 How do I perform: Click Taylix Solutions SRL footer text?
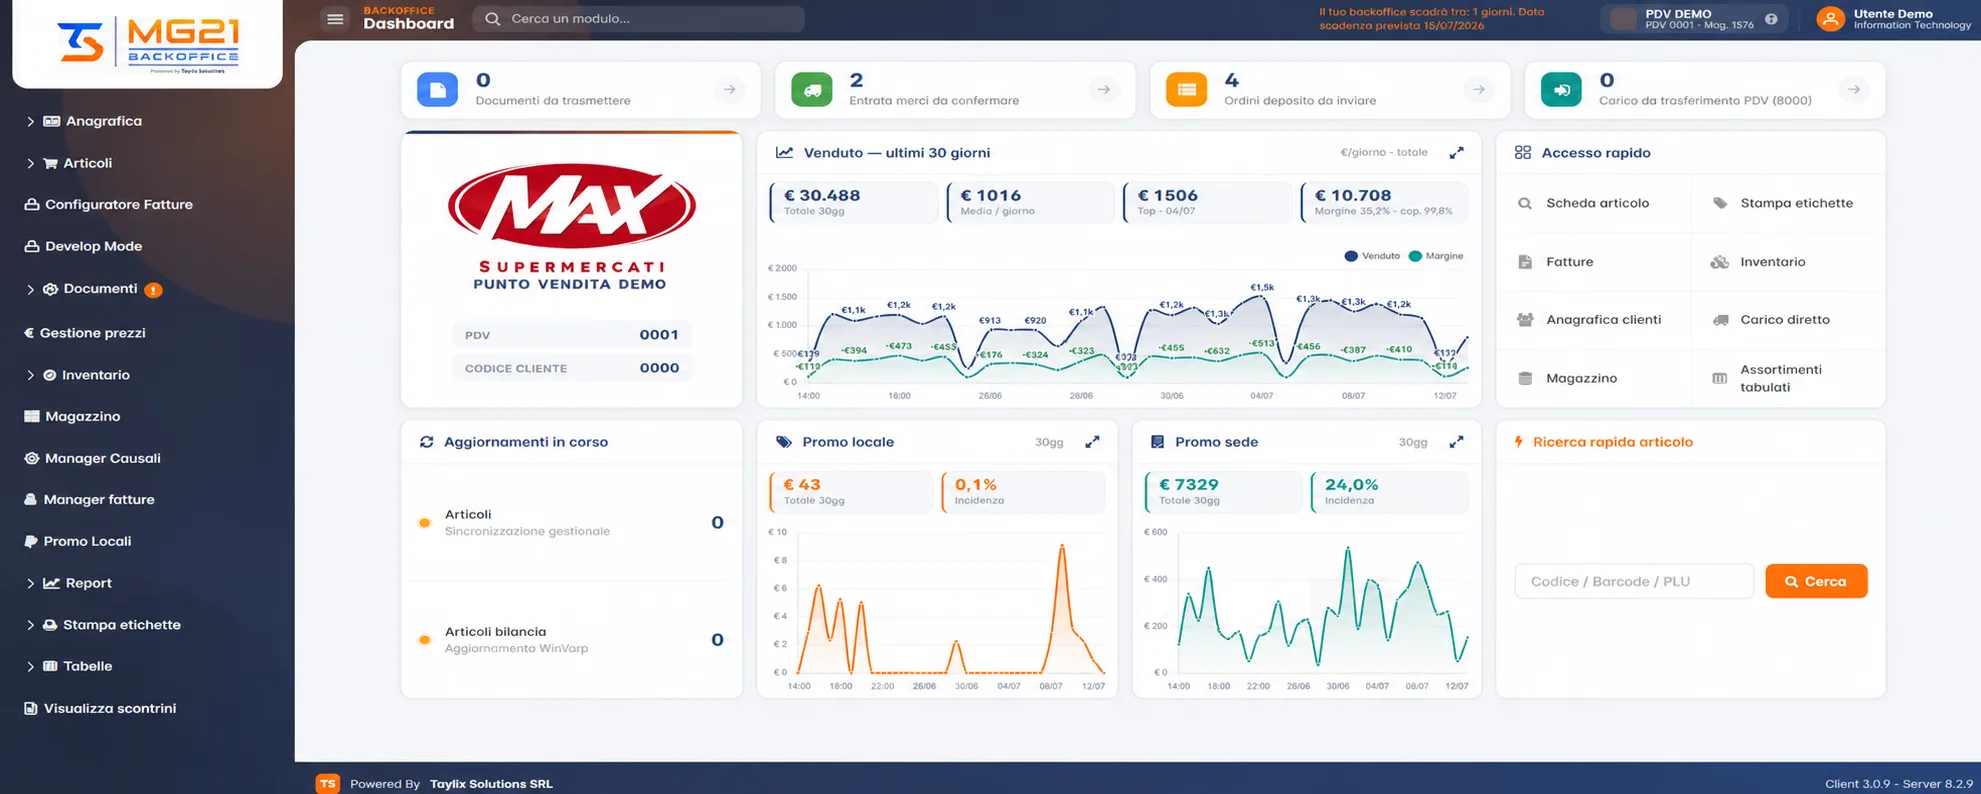point(491,784)
